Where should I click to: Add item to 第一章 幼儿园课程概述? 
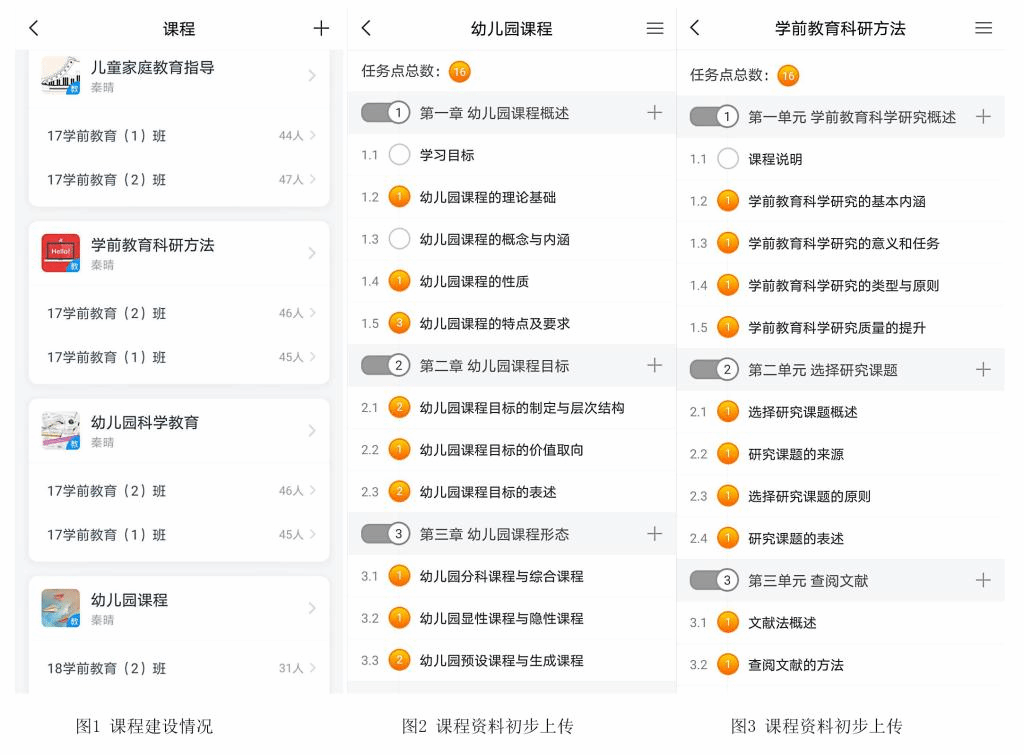pyautogui.click(x=655, y=113)
